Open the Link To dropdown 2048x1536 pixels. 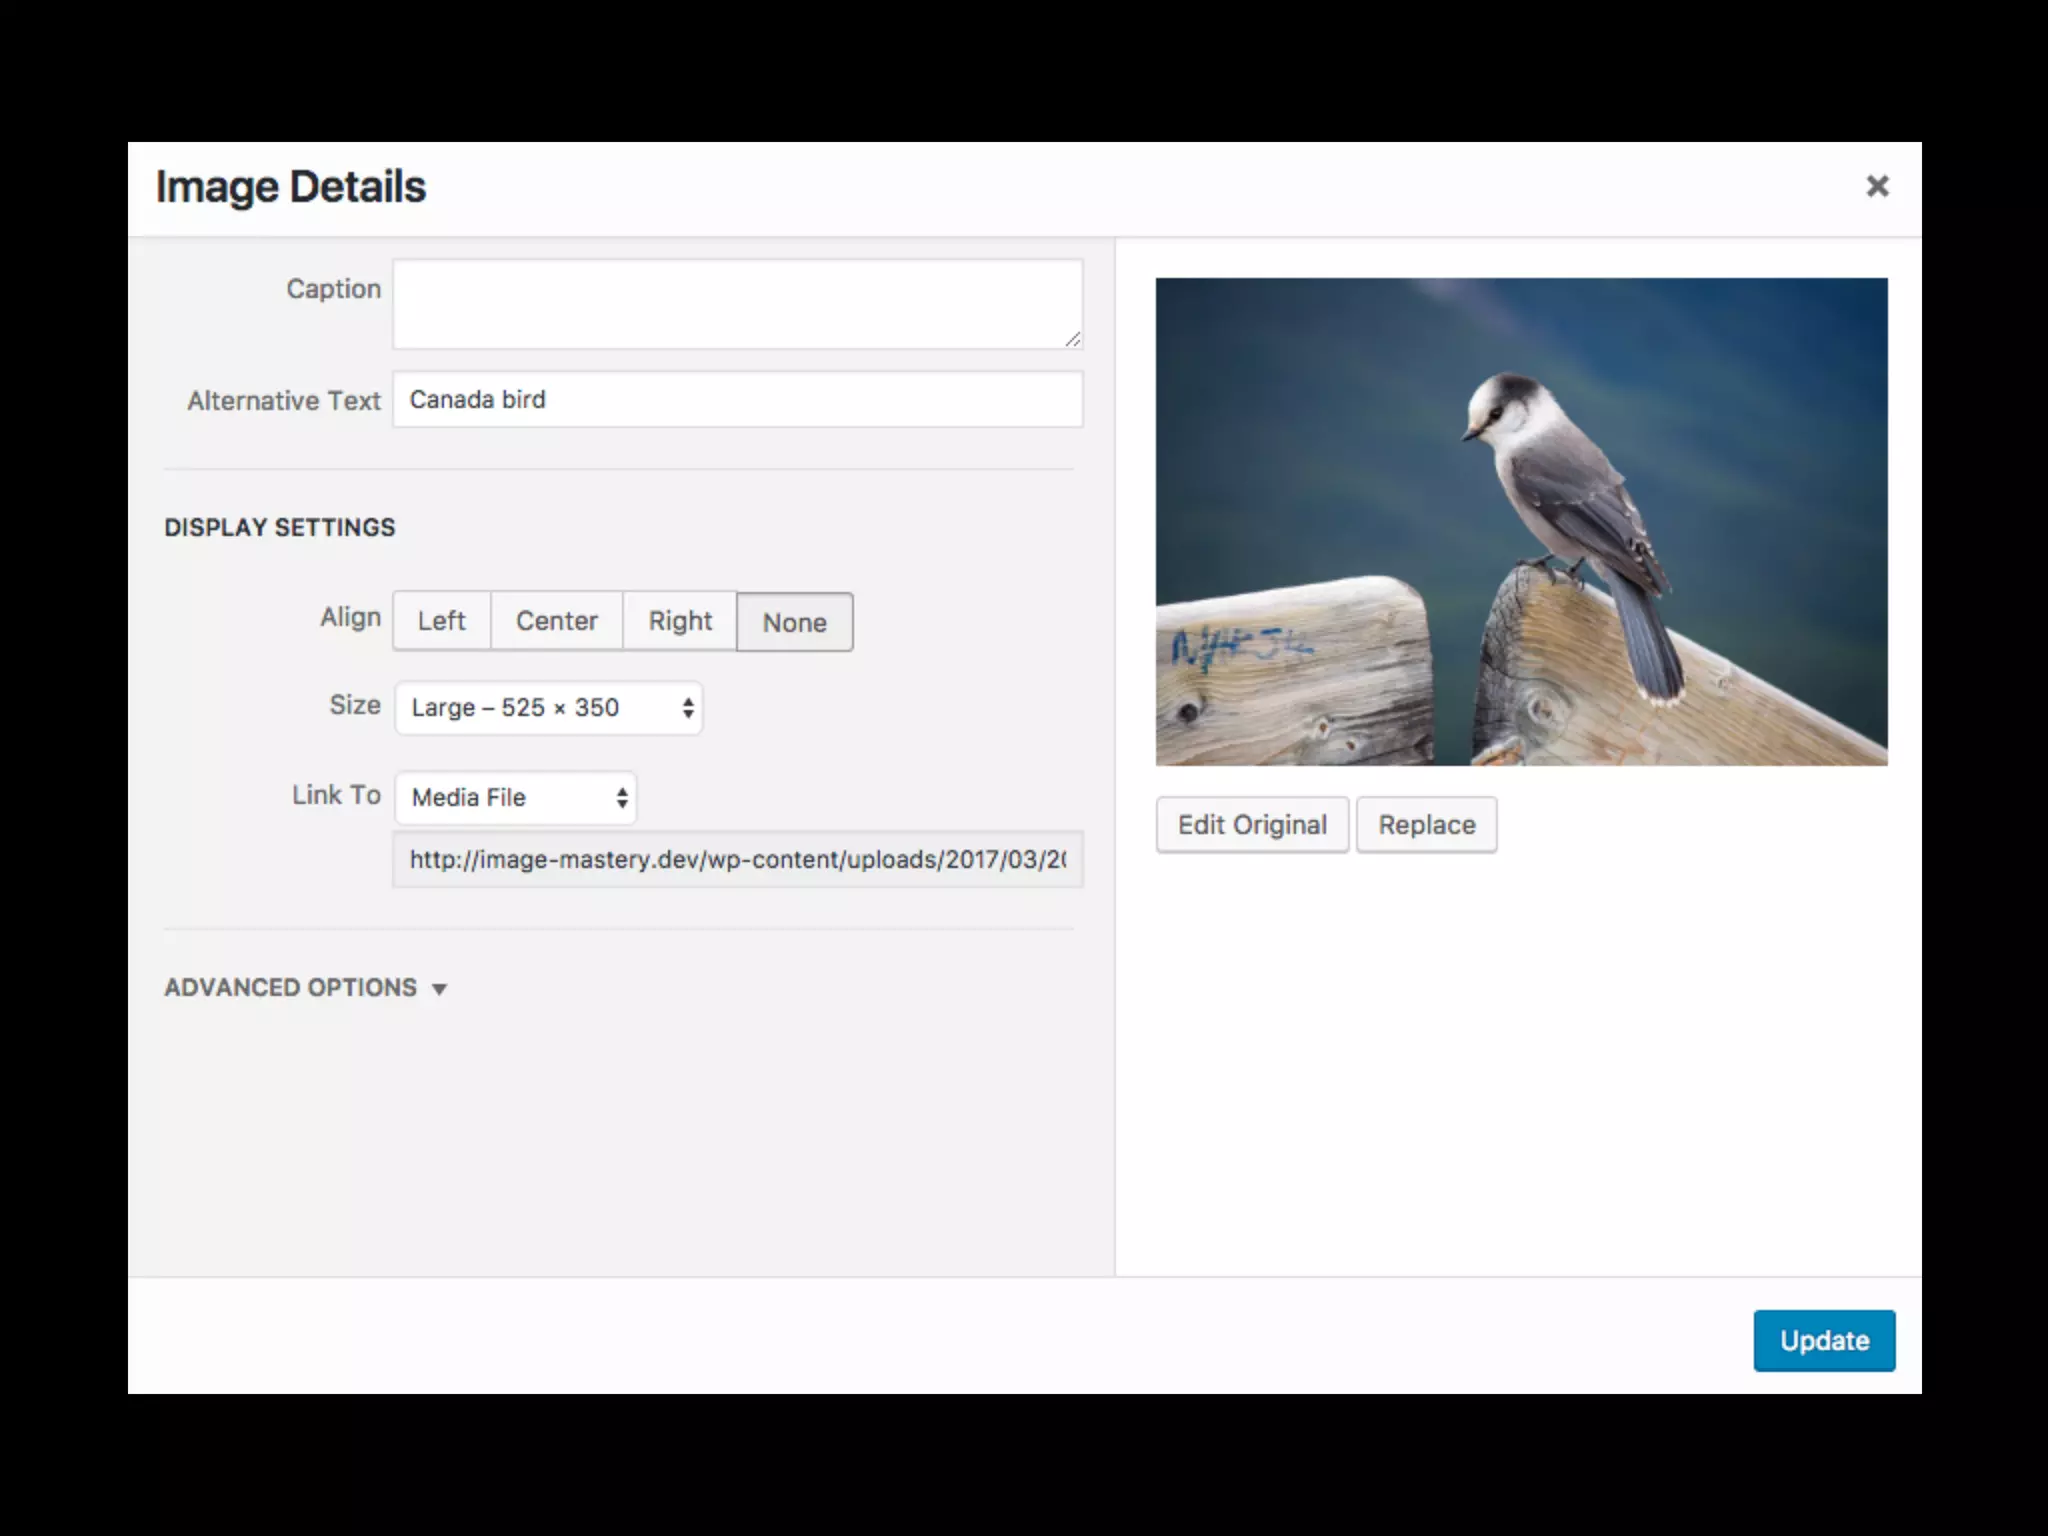tap(516, 798)
